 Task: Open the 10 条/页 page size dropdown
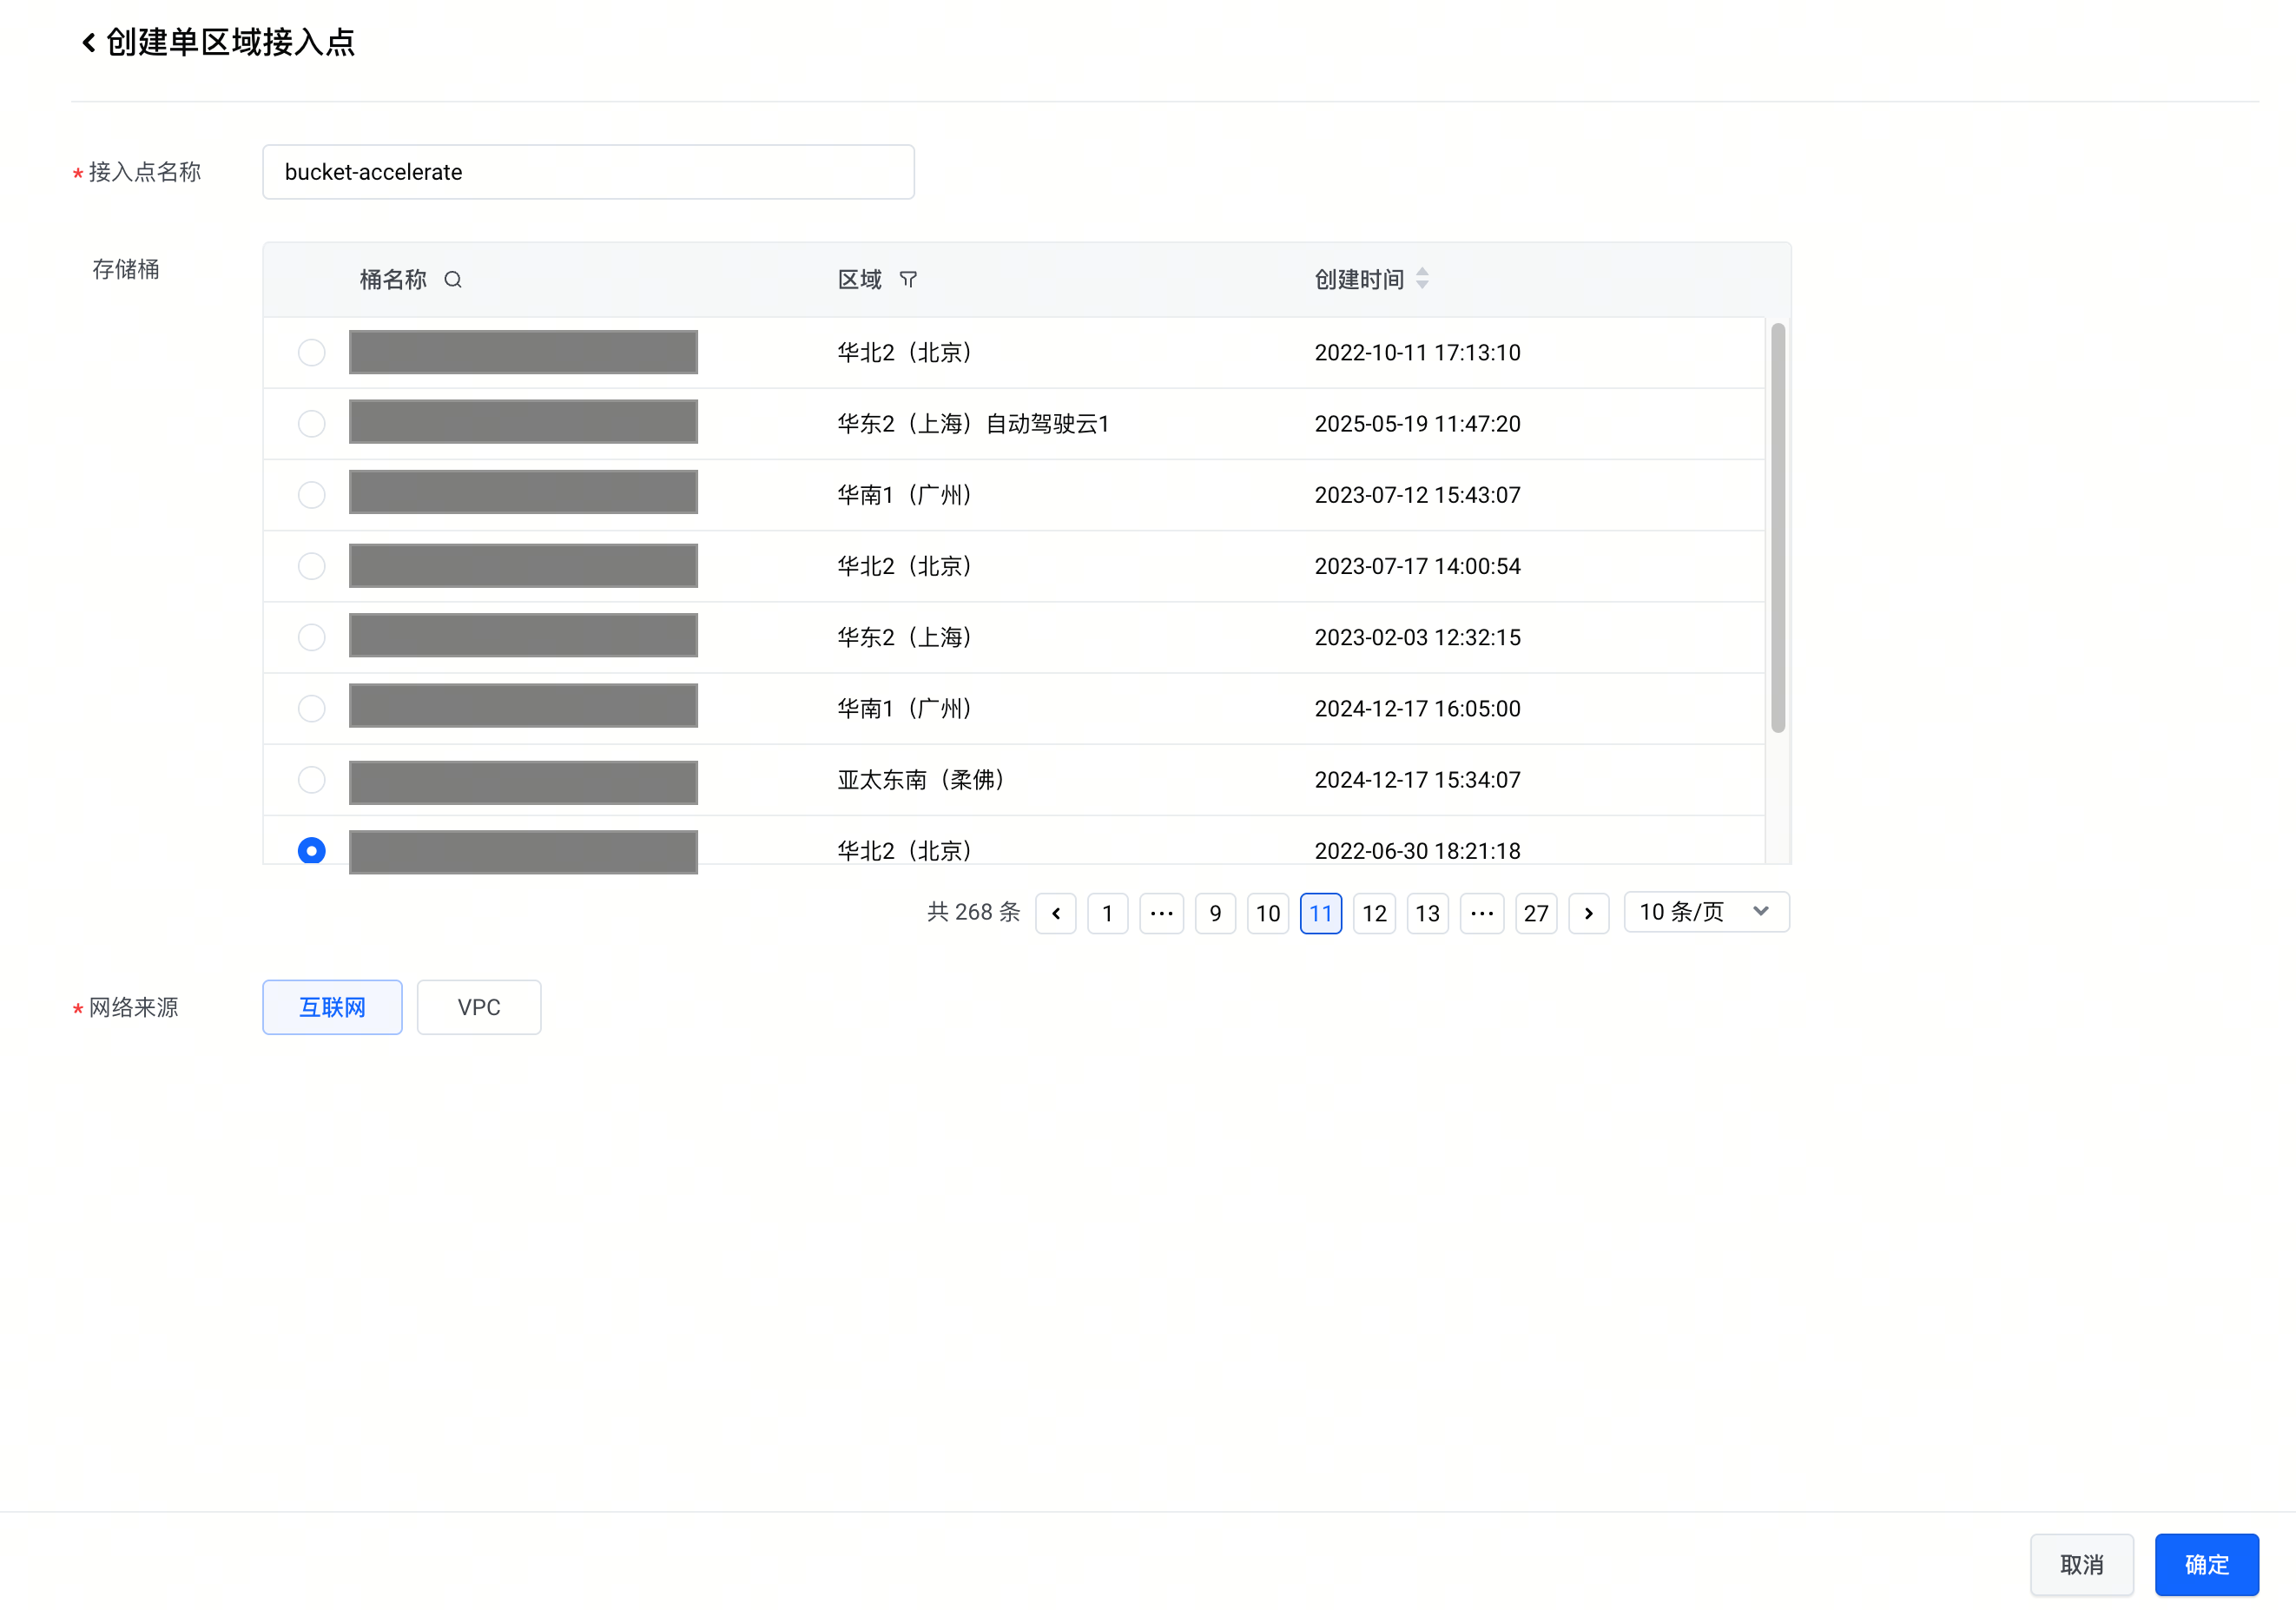(1706, 912)
